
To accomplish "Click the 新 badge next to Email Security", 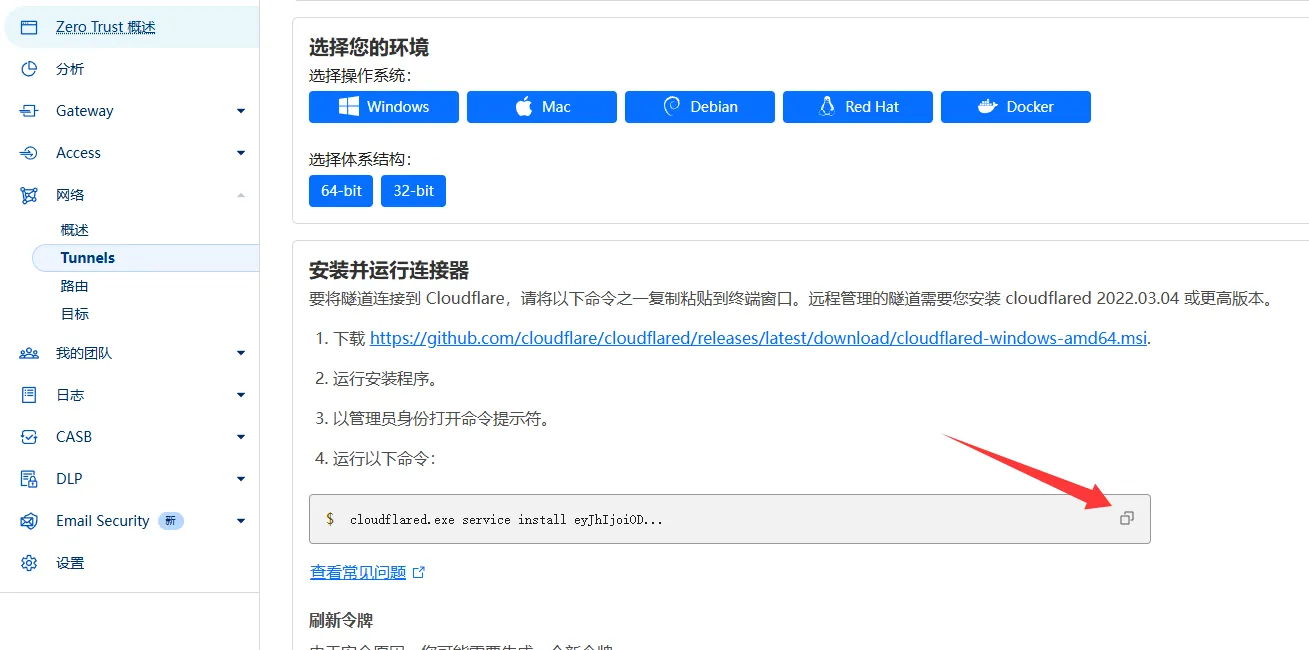I will tap(171, 521).
